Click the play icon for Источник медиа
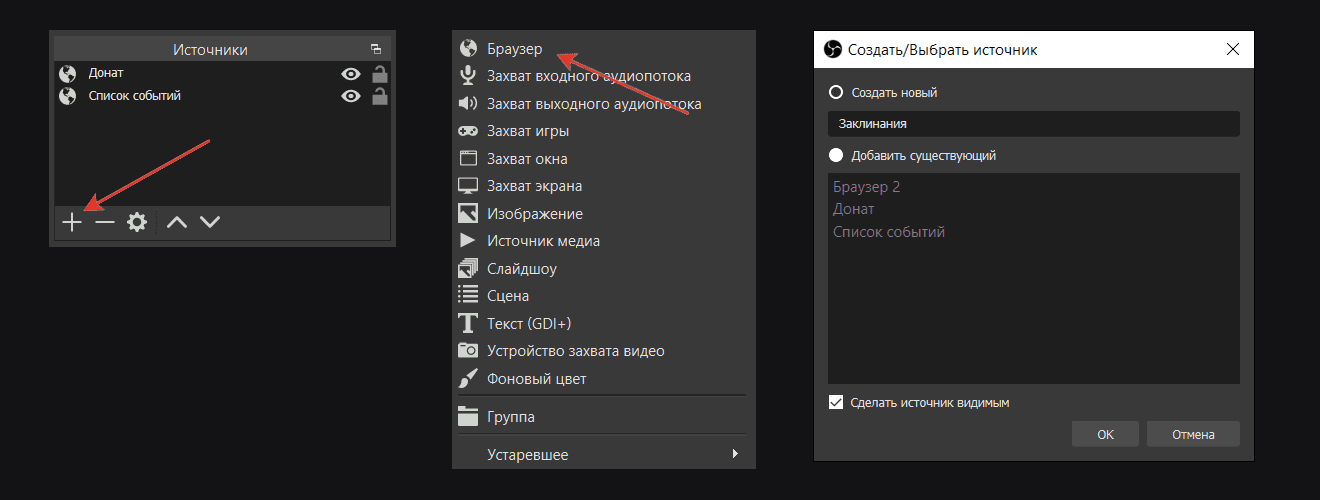 (x=467, y=241)
